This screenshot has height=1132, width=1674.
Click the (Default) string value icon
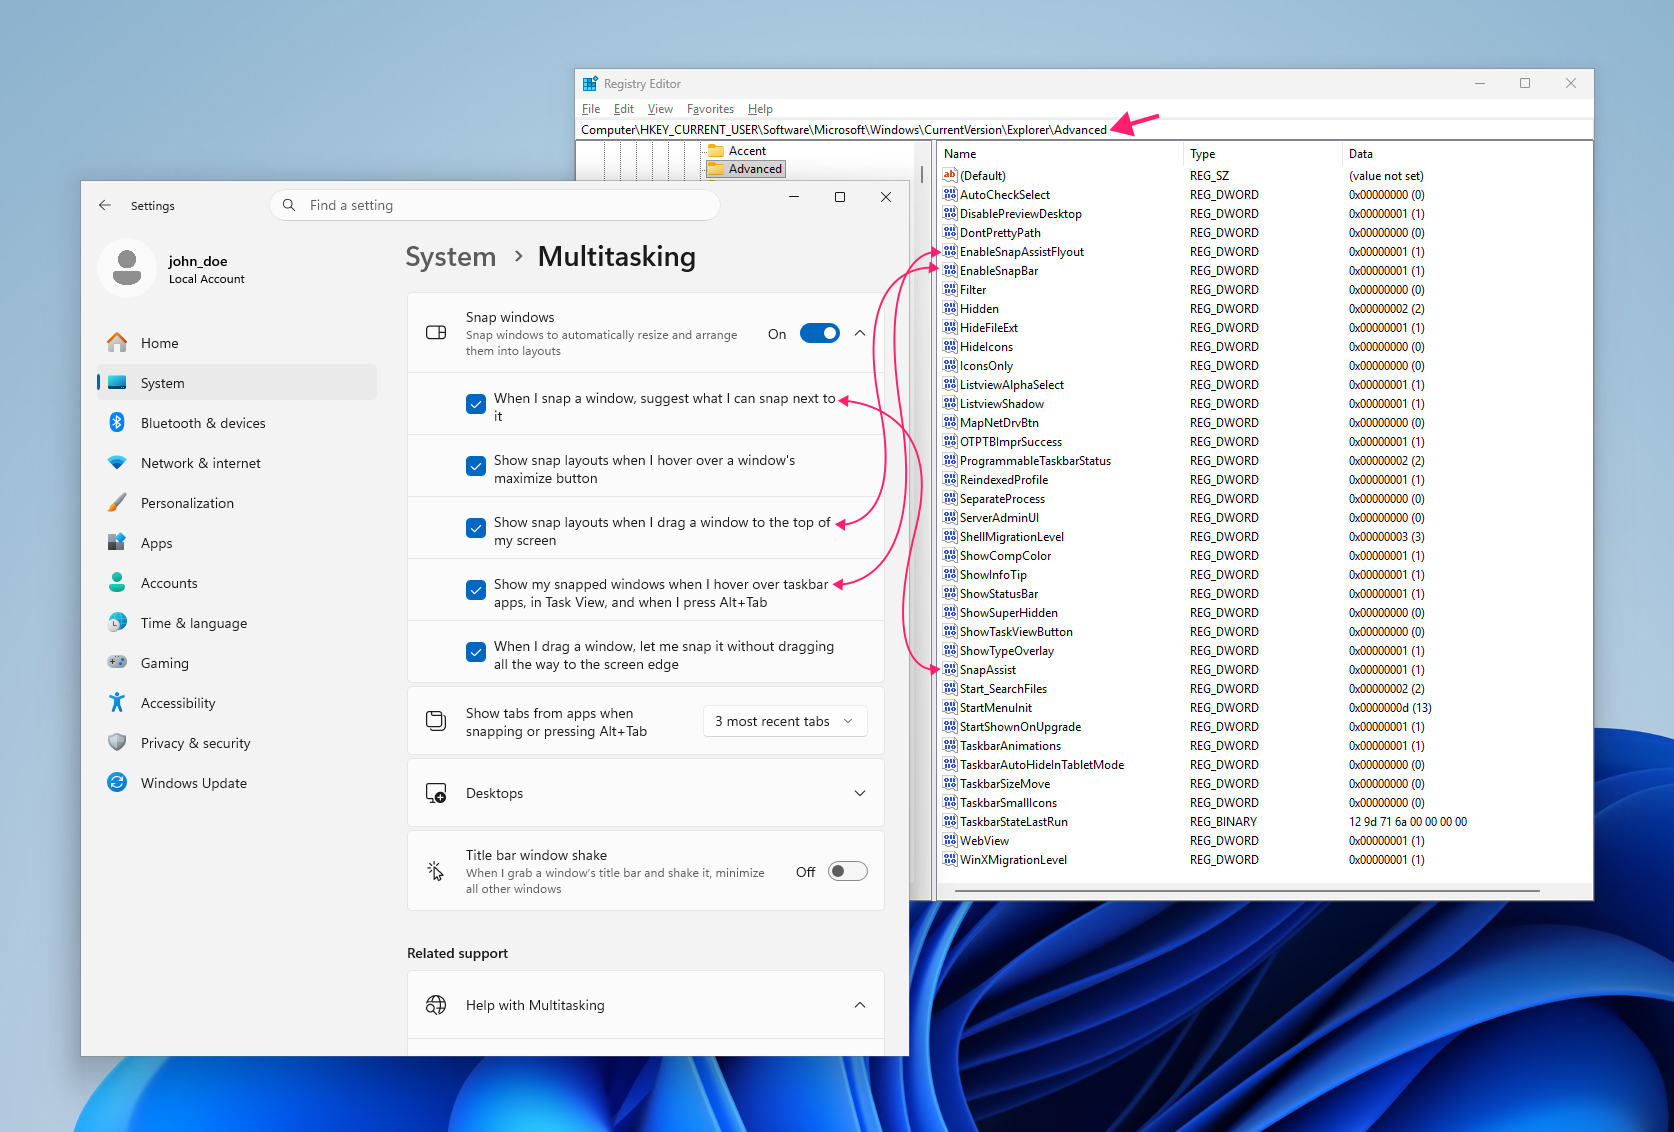950,175
